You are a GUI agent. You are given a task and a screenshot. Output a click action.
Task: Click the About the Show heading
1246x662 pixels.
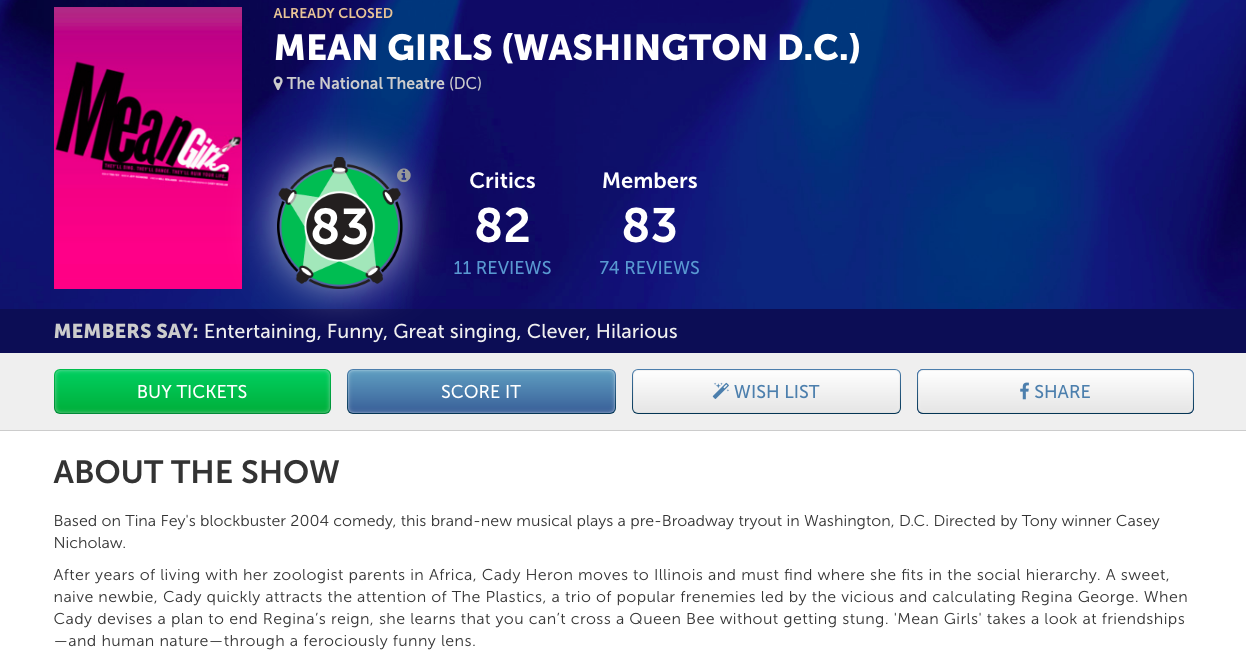(x=196, y=472)
